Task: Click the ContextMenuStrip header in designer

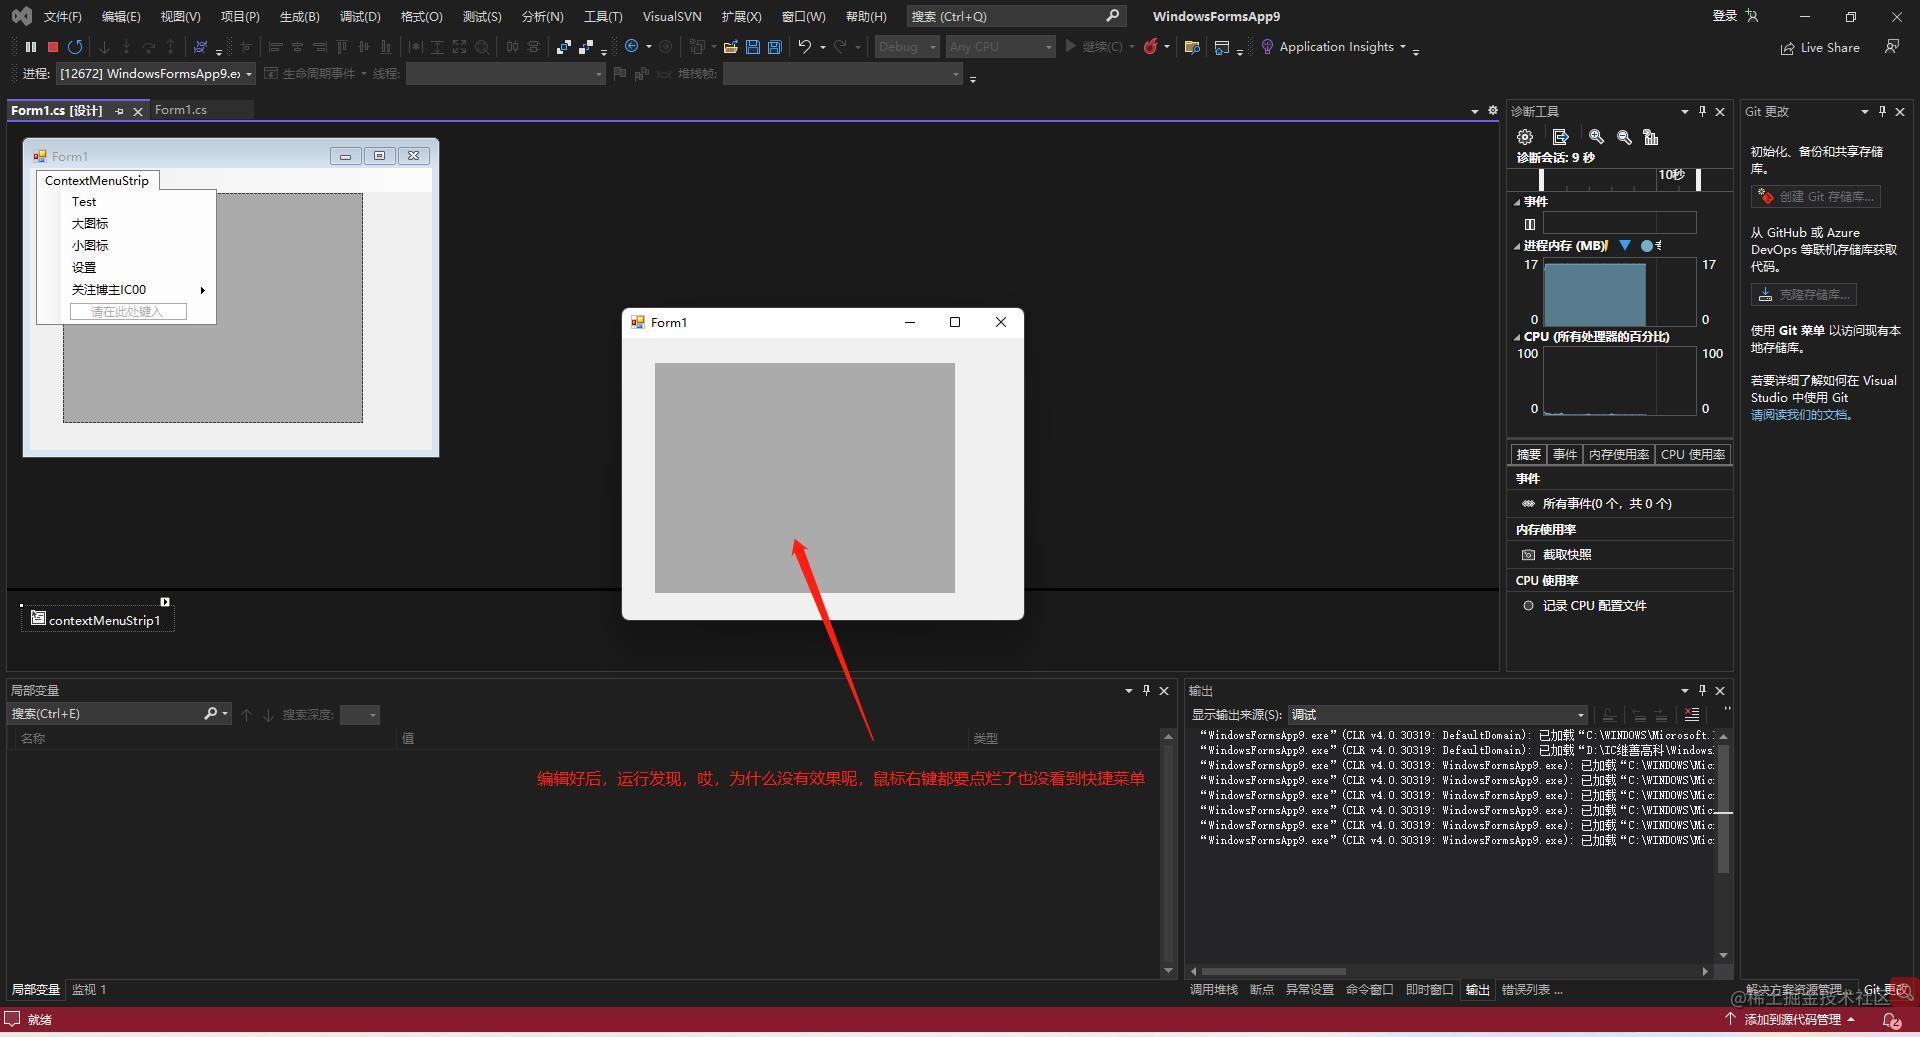Action: [97, 181]
